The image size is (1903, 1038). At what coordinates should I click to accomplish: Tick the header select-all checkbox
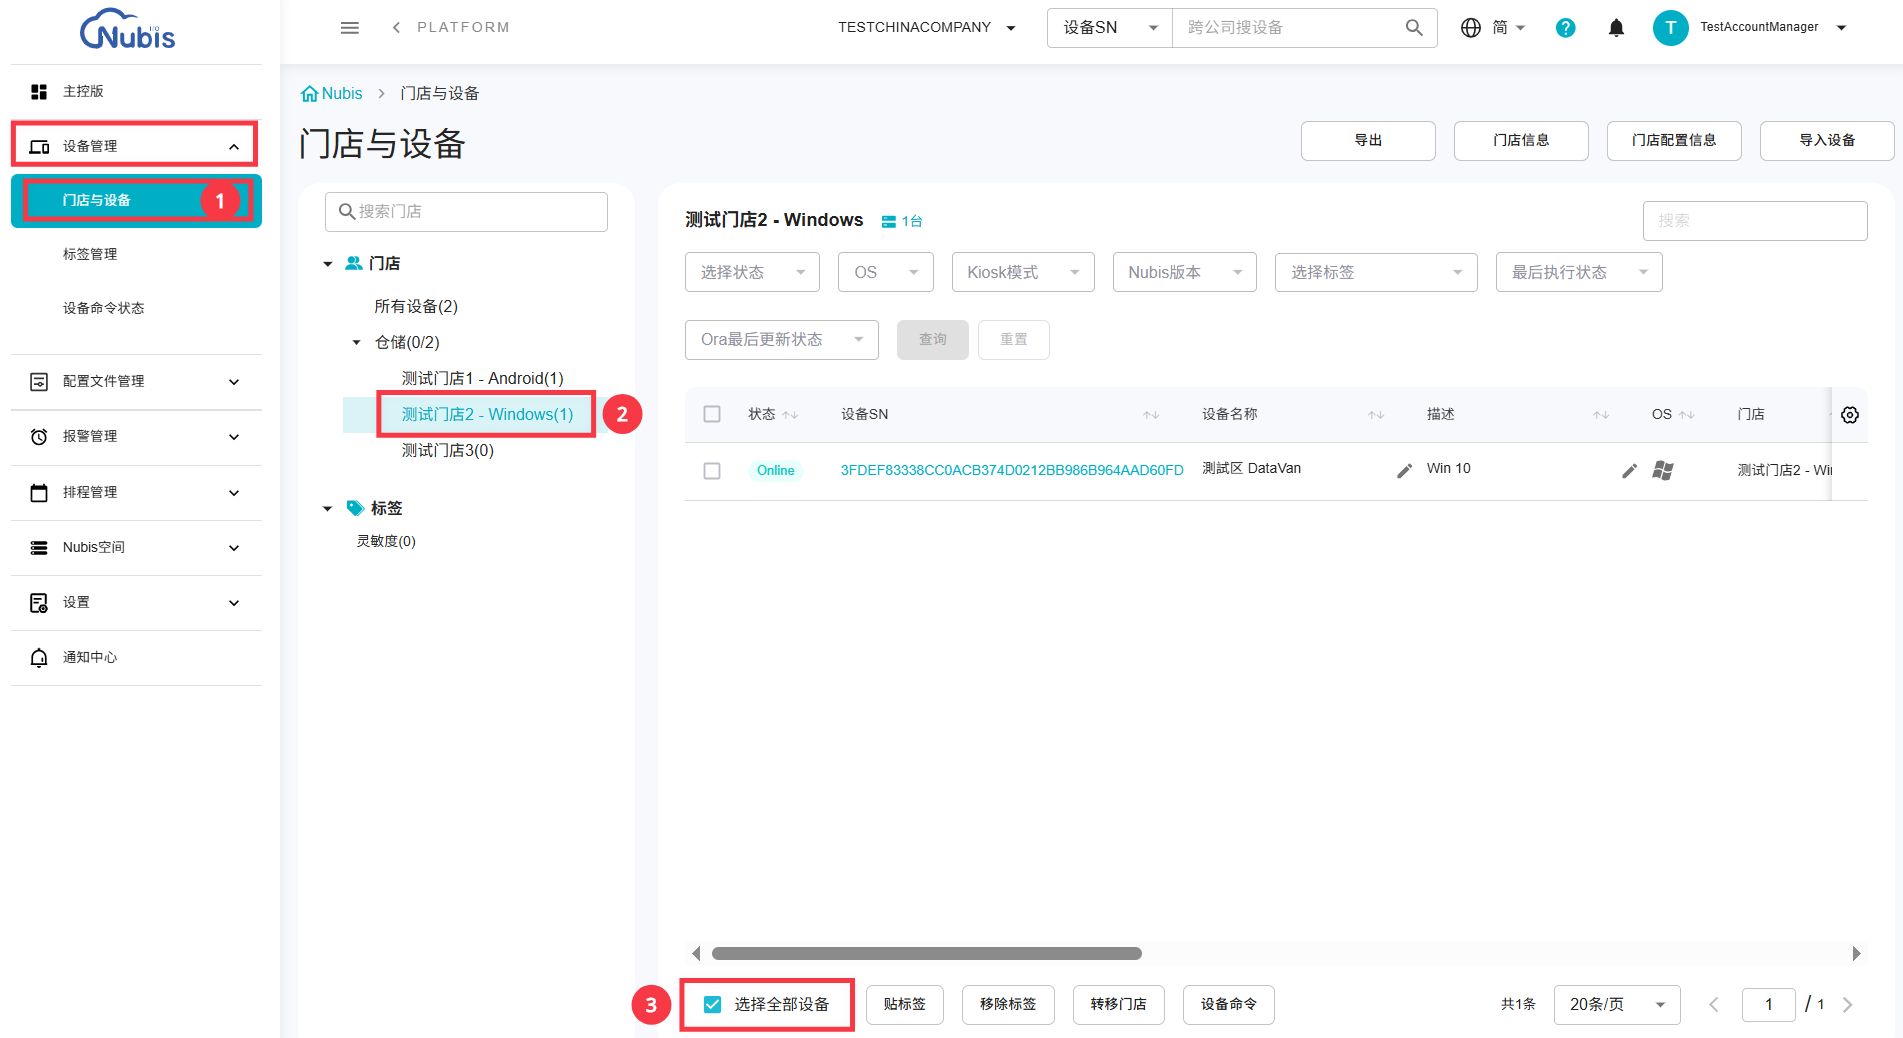pos(712,414)
